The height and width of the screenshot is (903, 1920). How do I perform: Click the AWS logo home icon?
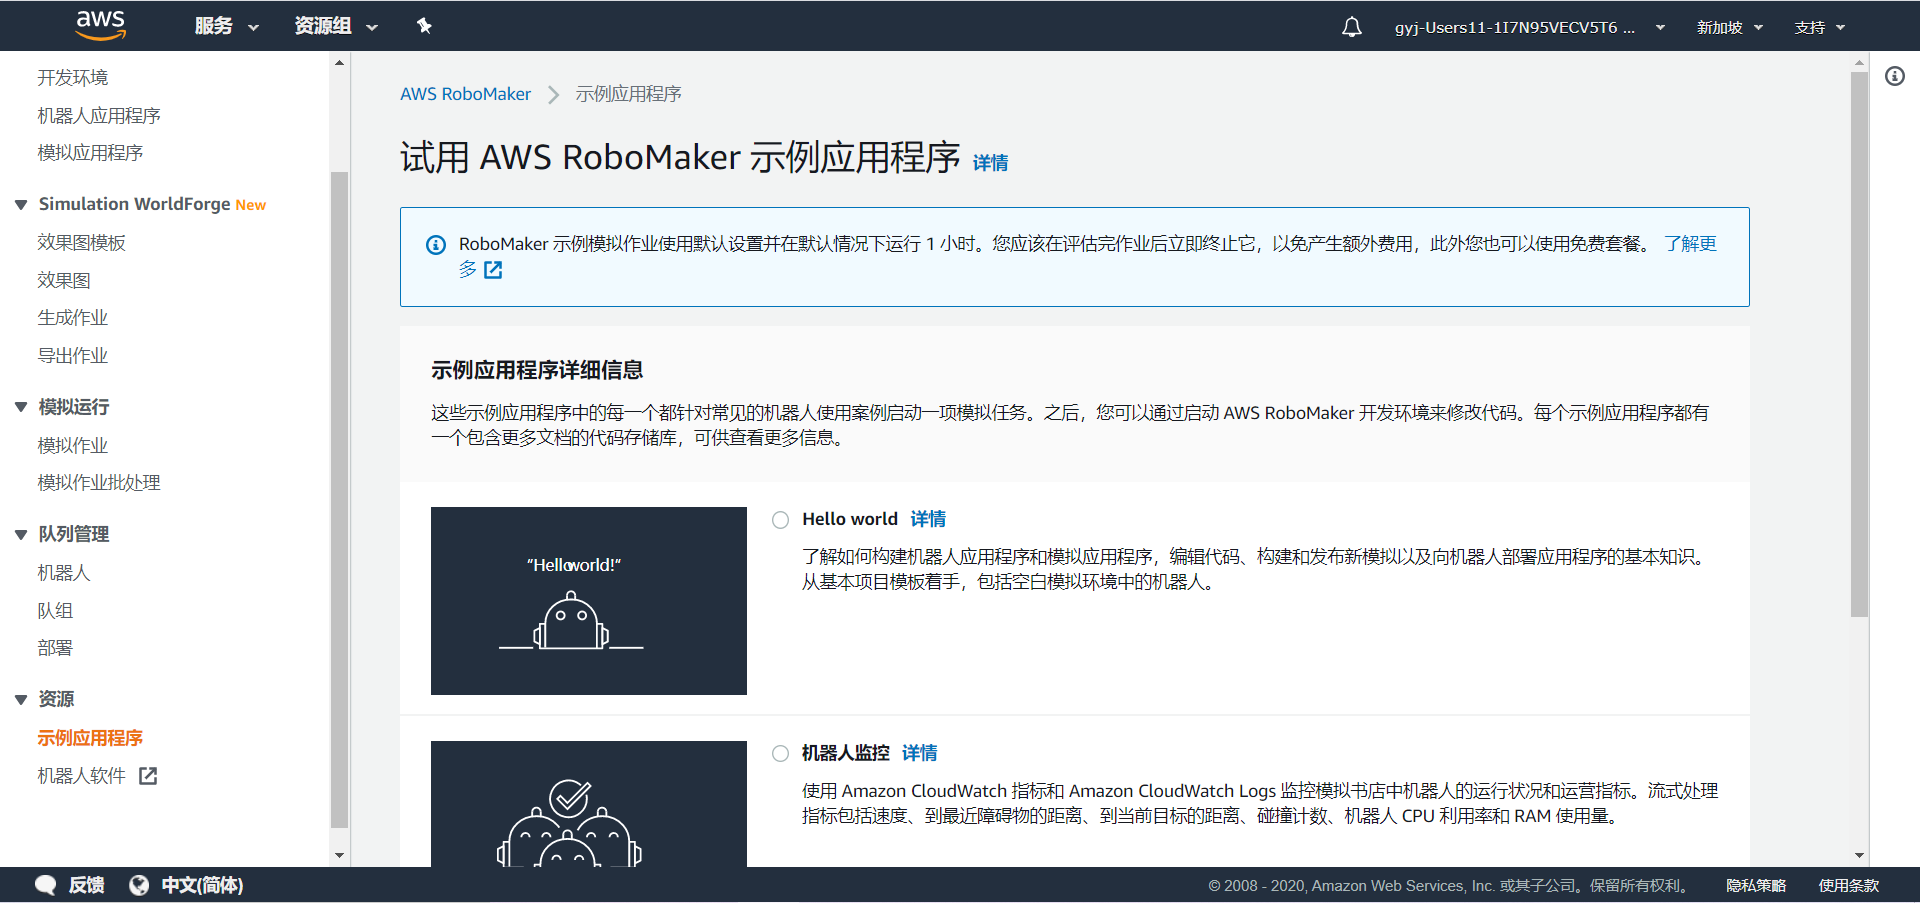pos(101,25)
